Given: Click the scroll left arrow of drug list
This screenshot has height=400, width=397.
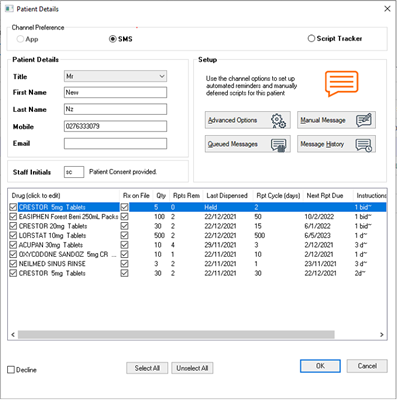Looking at the screenshot, I should coord(13,335).
